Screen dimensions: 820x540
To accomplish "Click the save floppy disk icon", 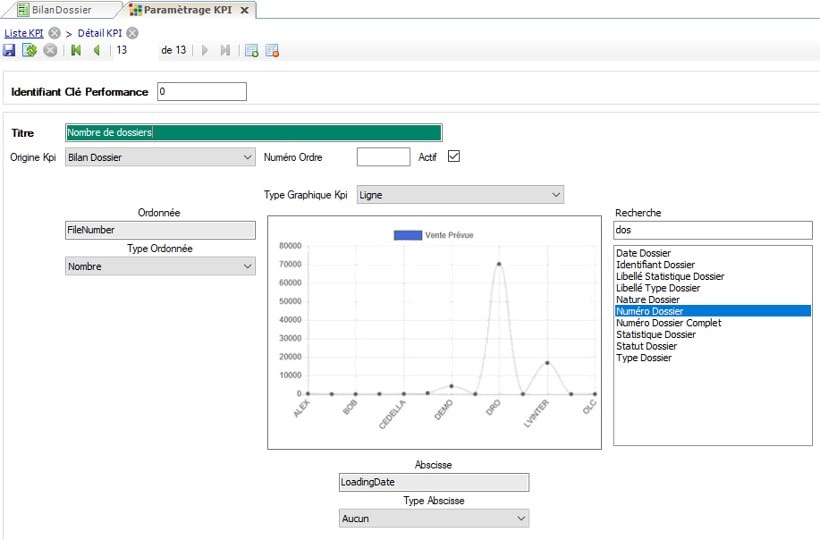I will click(x=9, y=51).
